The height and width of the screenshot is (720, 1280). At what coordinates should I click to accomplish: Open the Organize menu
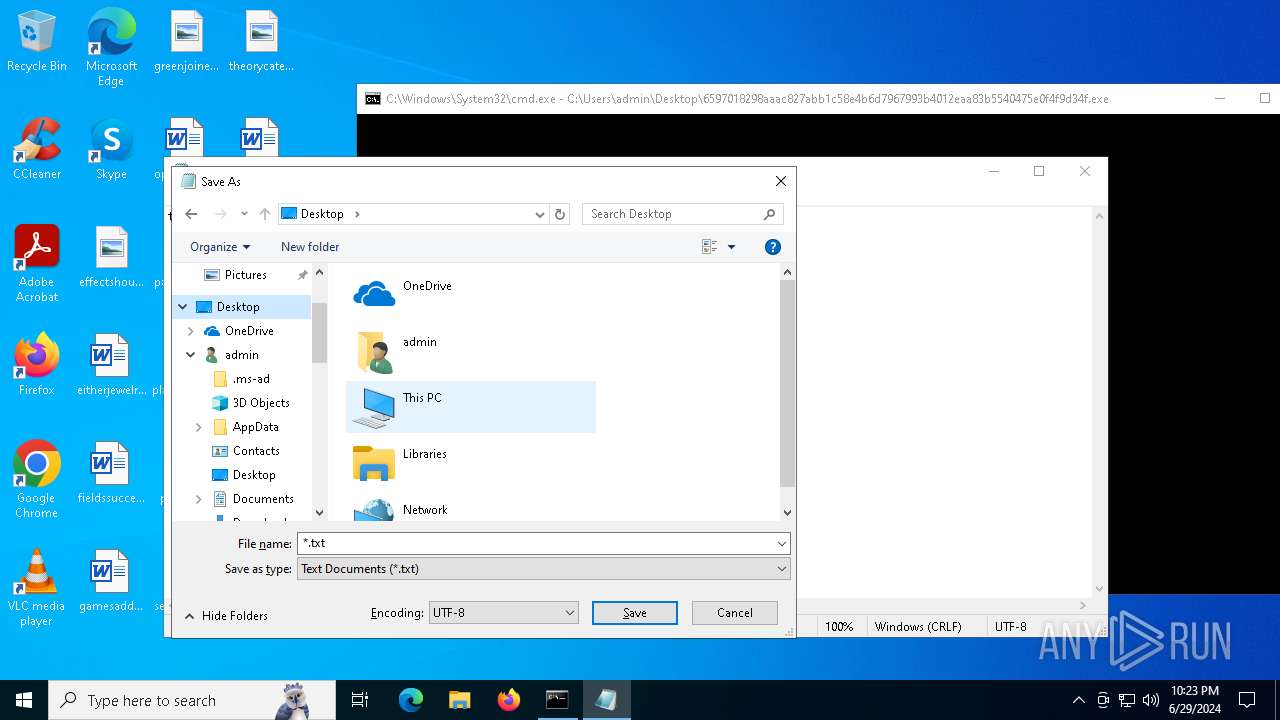[220, 247]
